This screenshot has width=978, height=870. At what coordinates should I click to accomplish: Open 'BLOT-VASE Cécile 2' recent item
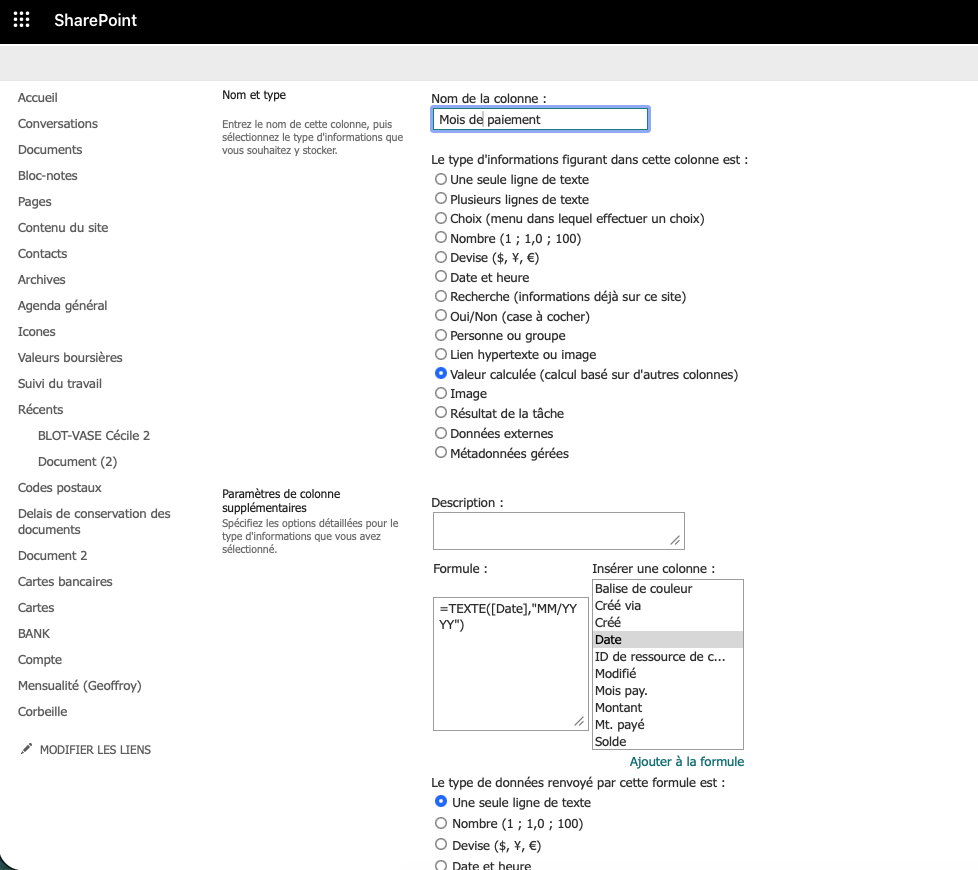click(x=94, y=435)
